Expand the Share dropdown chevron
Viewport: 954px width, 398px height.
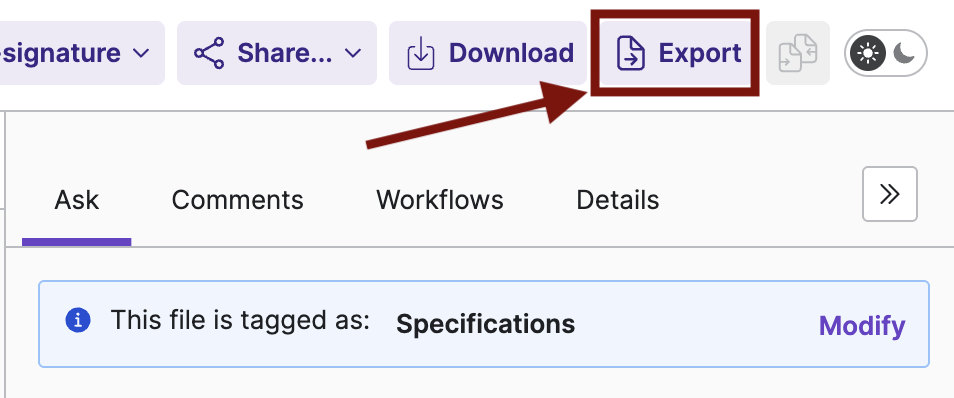coord(353,54)
